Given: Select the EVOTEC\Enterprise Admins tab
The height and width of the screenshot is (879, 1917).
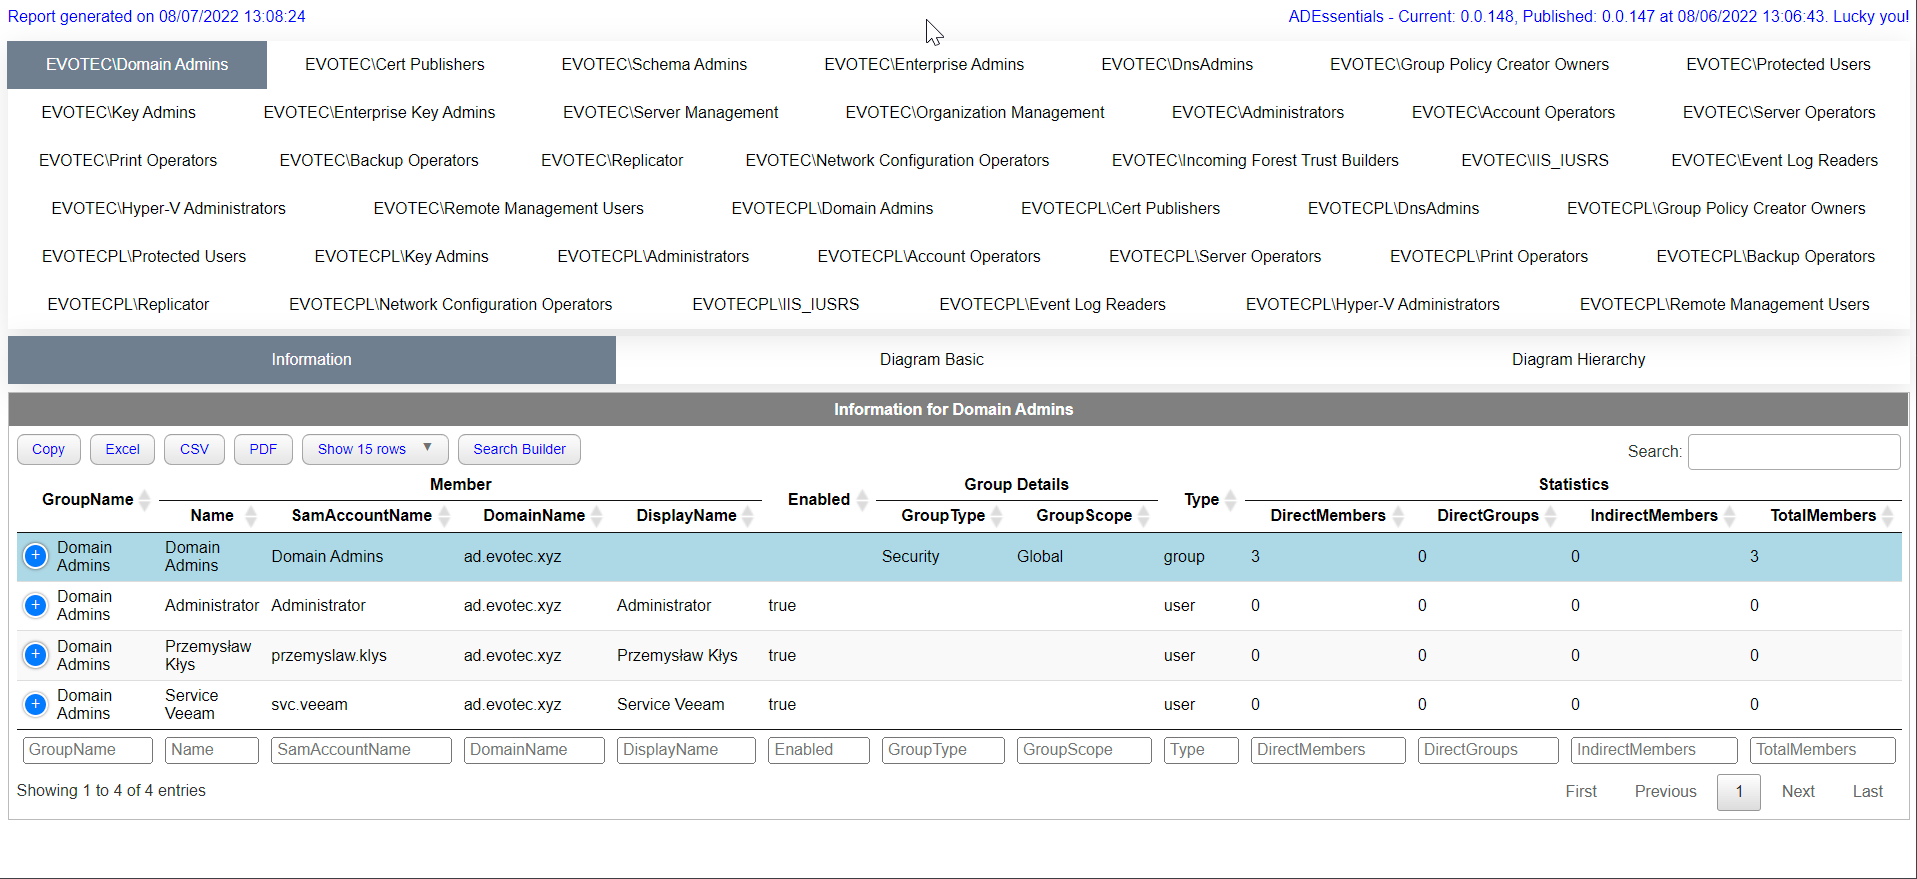Looking at the screenshot, I should (x=923, y=64).
